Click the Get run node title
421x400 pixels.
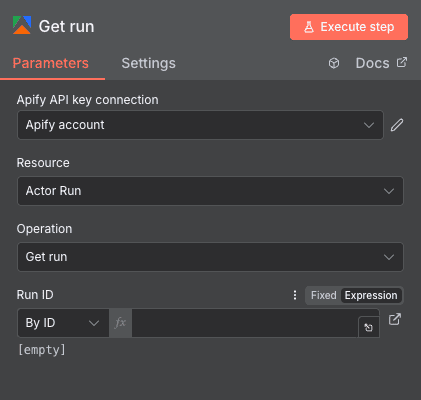(x=67, y=27)
